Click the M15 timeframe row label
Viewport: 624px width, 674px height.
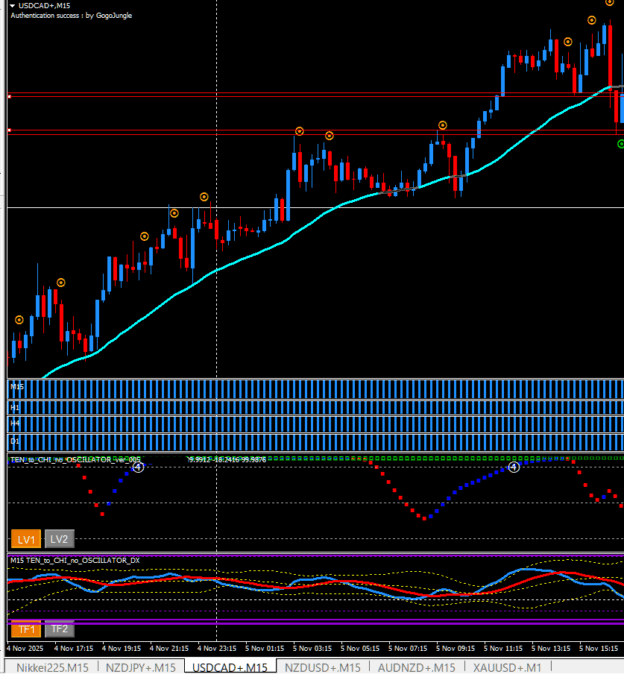16,386
